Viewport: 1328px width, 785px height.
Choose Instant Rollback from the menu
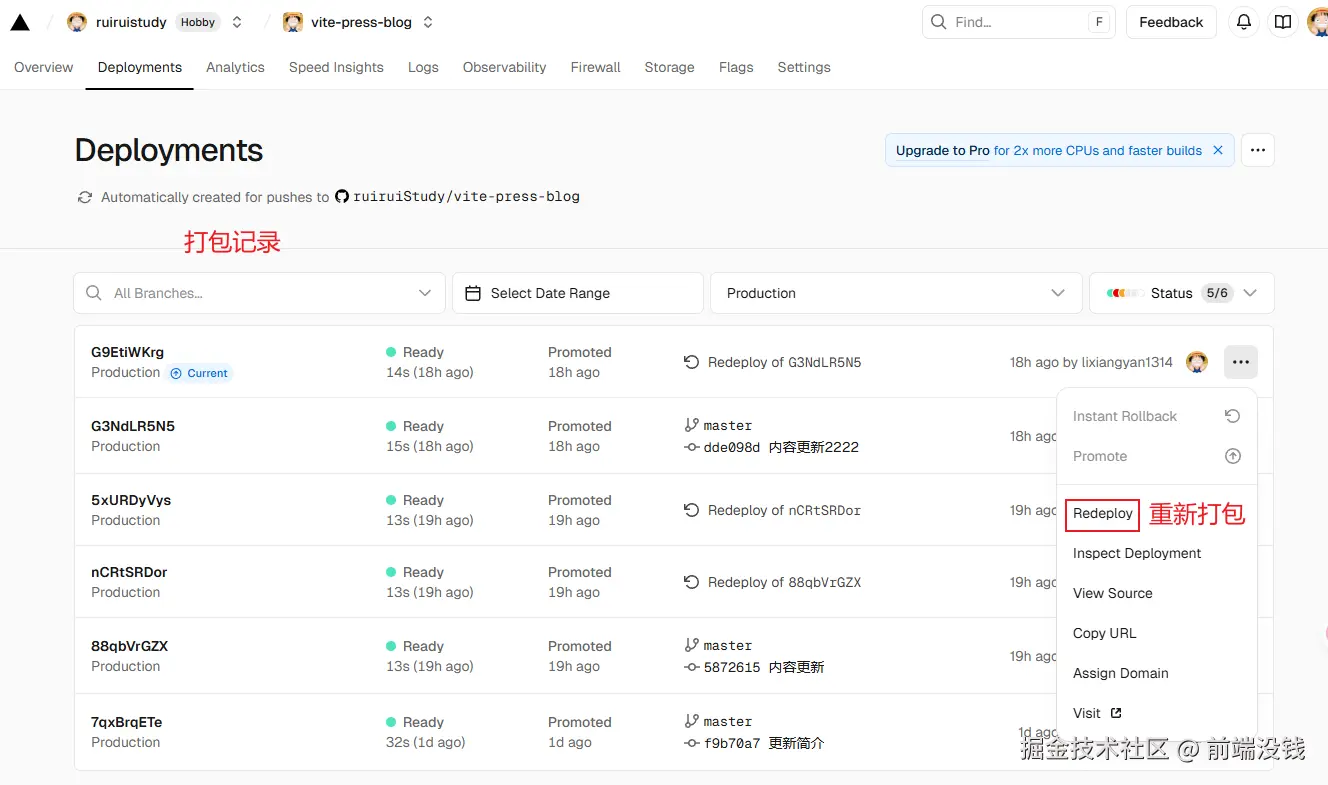tap(1157, 416)
